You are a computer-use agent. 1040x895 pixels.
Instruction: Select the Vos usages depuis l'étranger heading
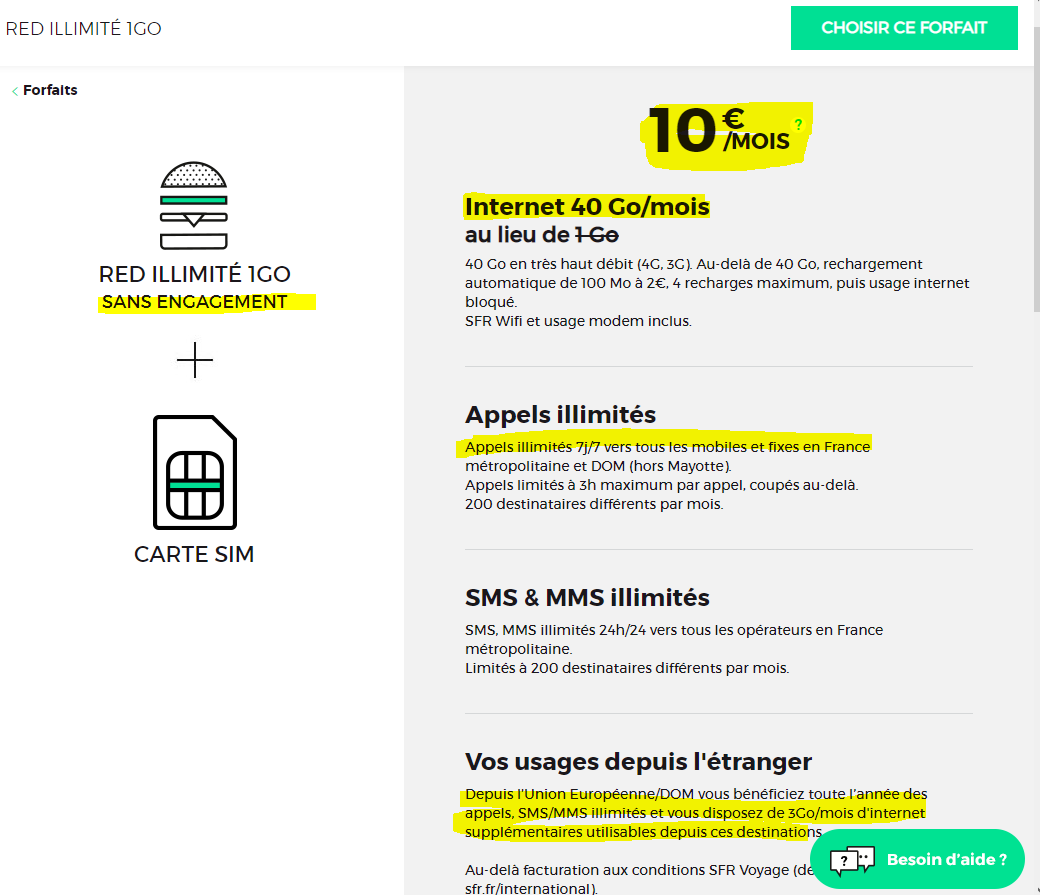tap(638, 761)
